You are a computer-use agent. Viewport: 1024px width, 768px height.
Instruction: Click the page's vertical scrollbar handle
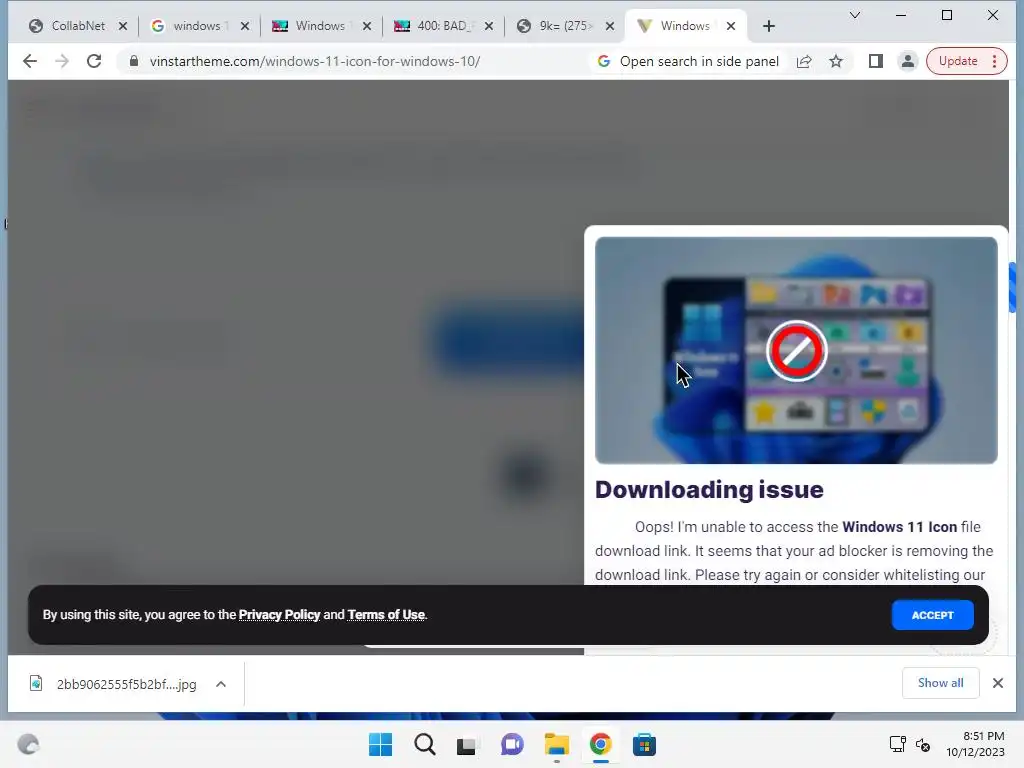point(1012,287)
